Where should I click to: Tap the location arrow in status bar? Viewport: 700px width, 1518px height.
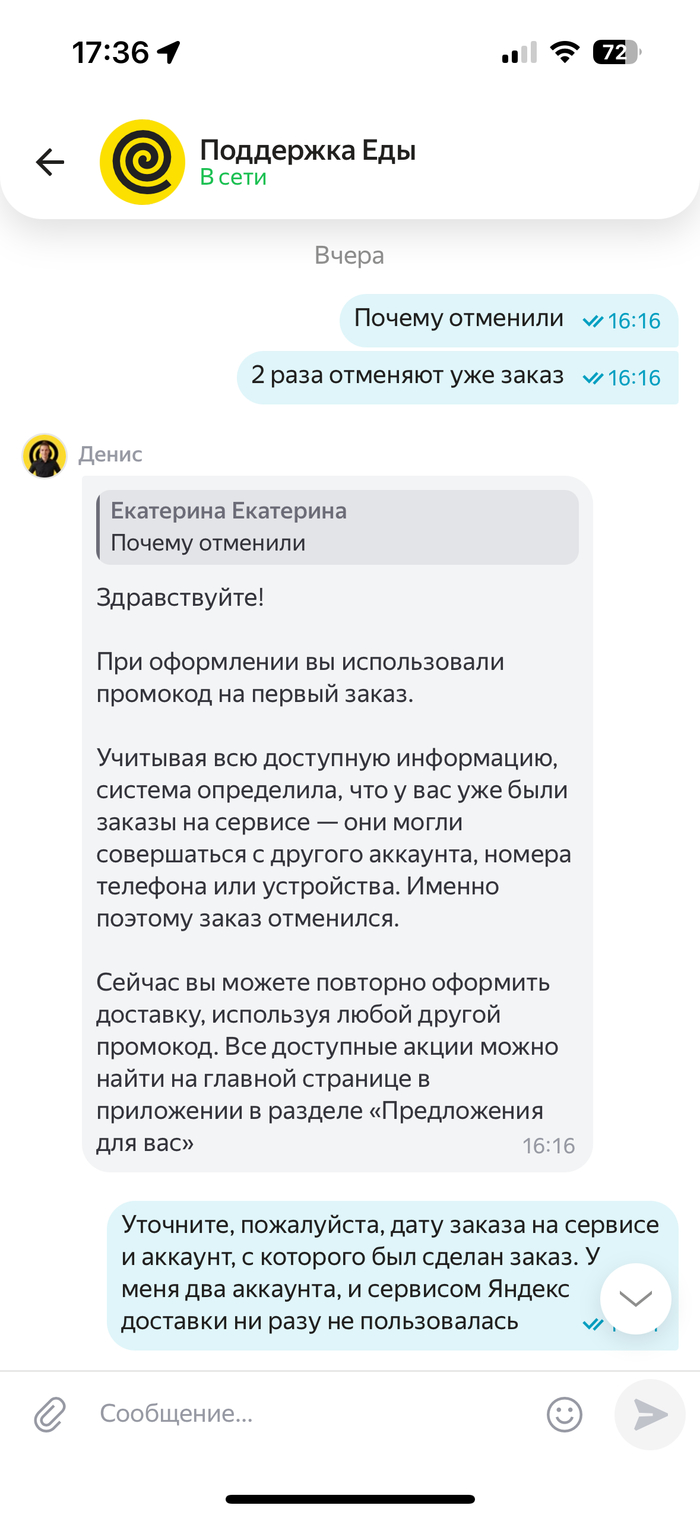click(x=169, y=52)
